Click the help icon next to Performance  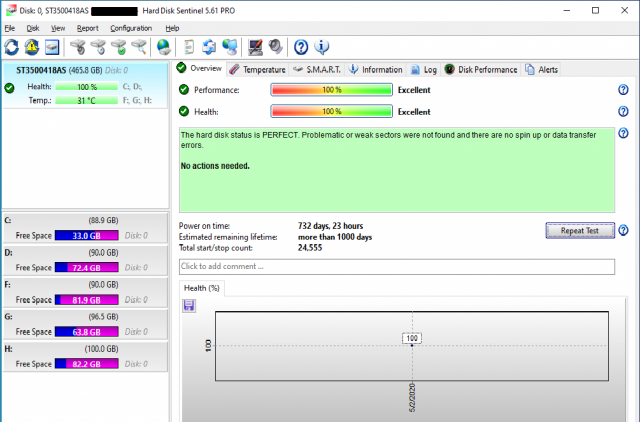(x=623, y=90)
